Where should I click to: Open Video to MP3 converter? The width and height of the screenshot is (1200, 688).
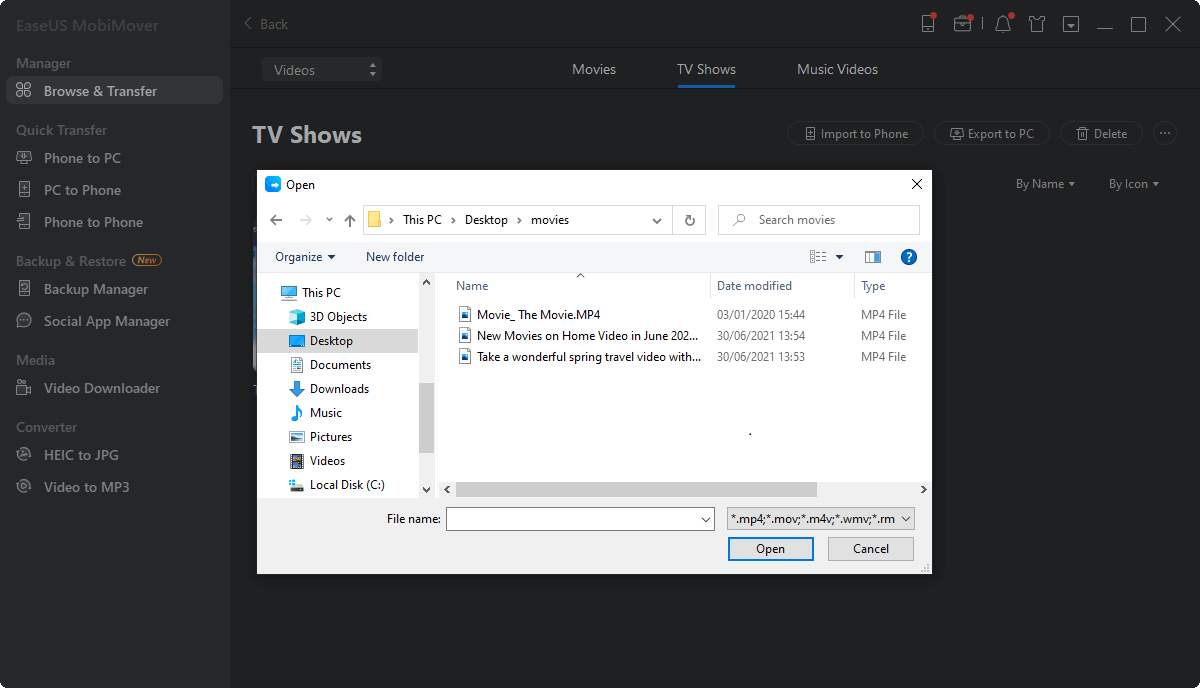86,487
